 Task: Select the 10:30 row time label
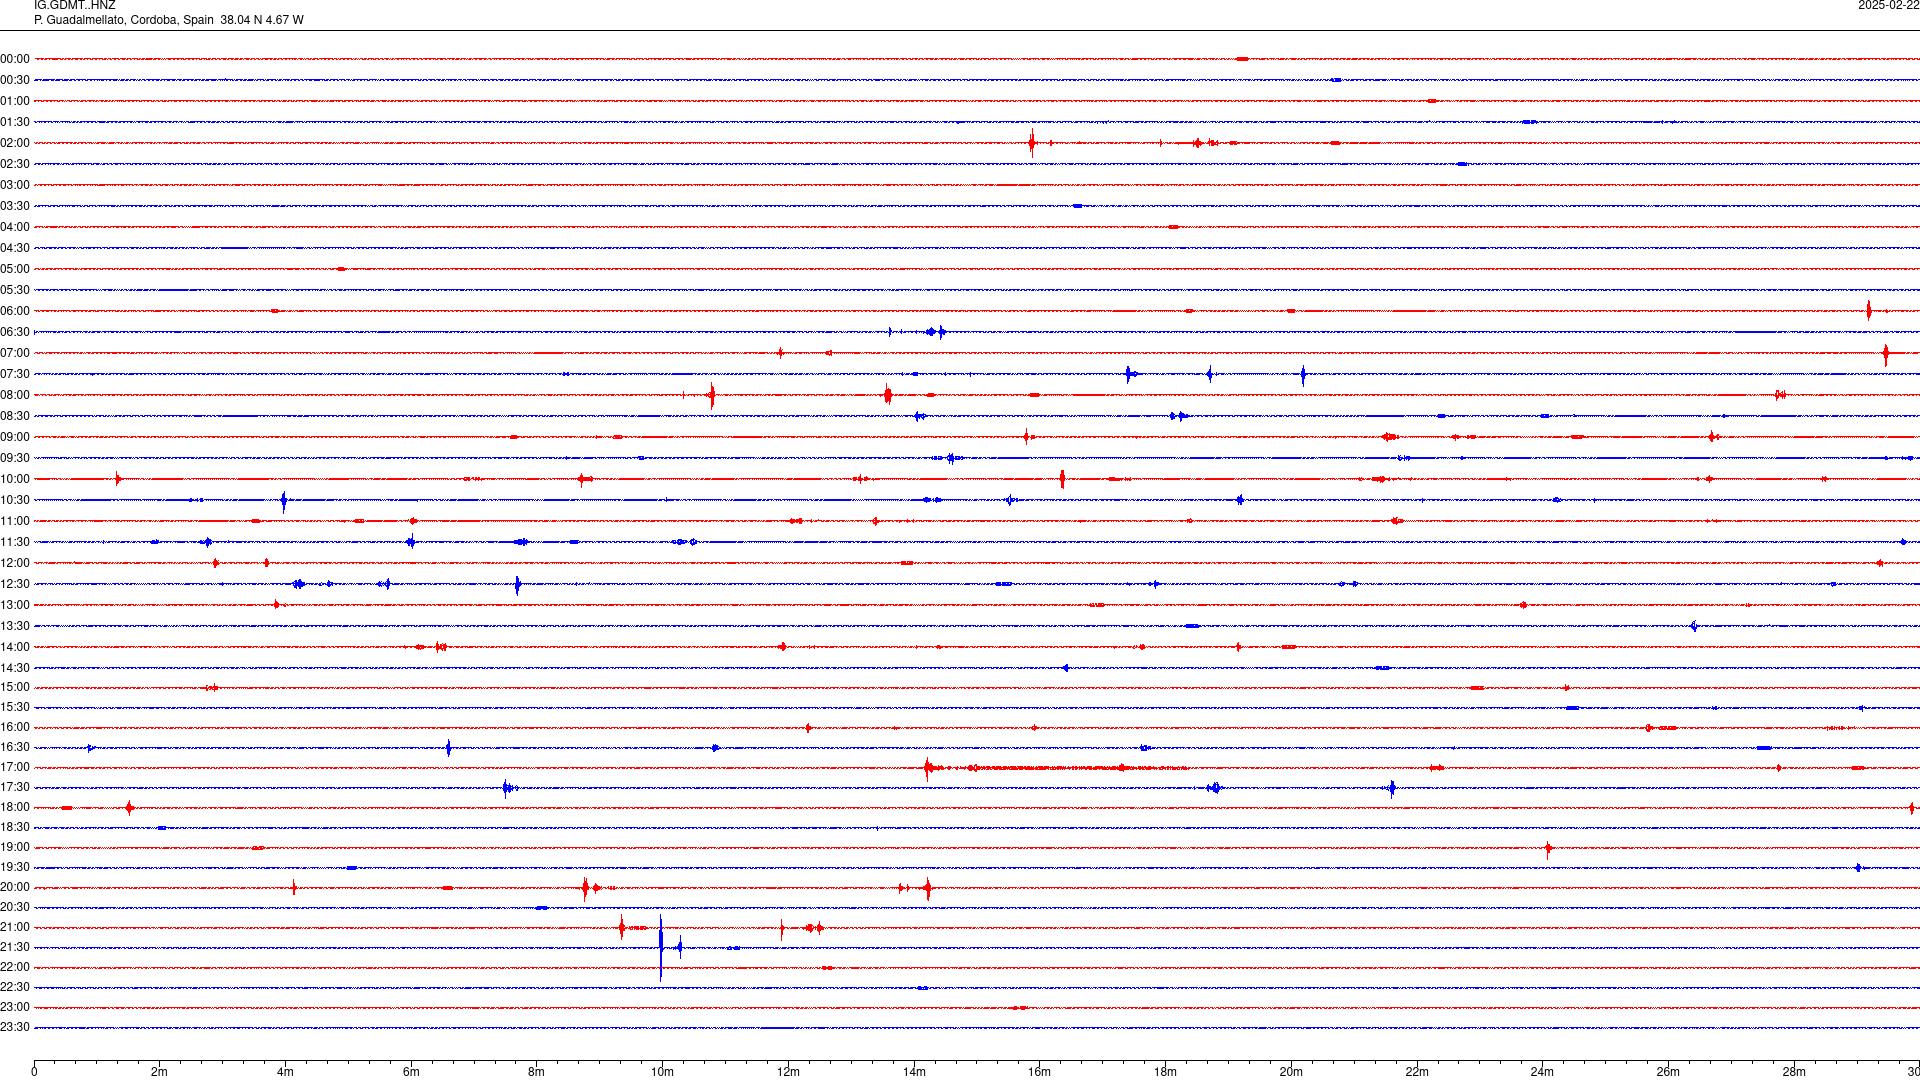pos(15,500)
